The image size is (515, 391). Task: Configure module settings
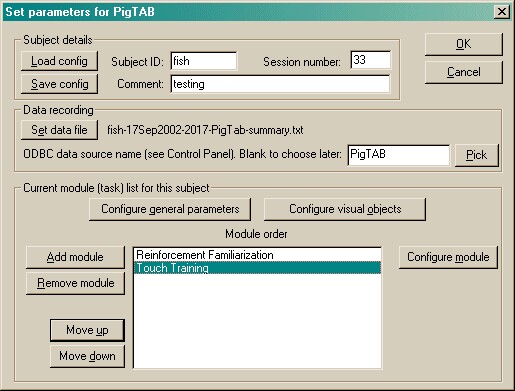point(448,257)
